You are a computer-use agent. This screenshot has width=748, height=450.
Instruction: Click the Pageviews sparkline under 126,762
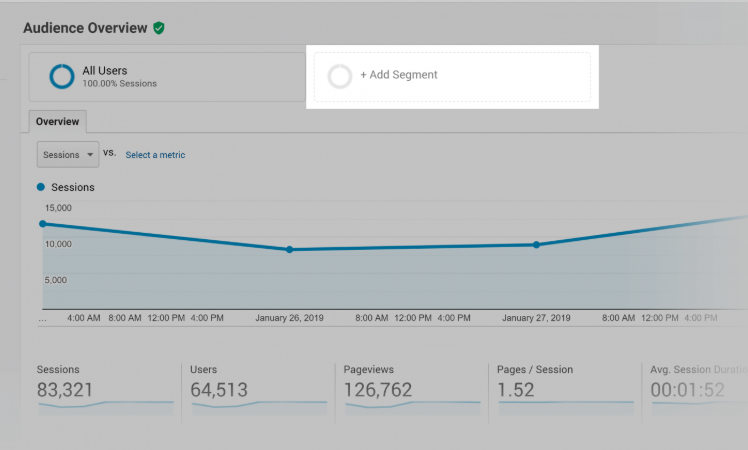(x=413, y=406)
